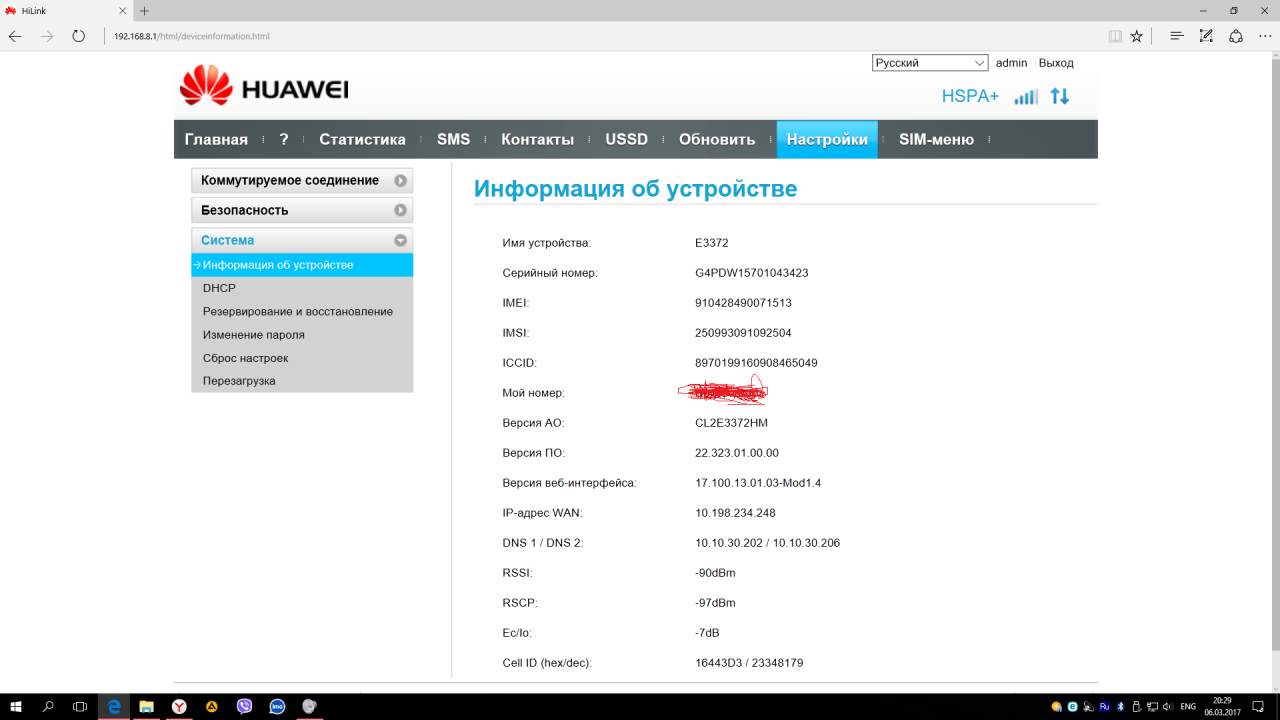Select the WAN IP 10.198.234.248
1280x720 pixels.
point(735,513)
